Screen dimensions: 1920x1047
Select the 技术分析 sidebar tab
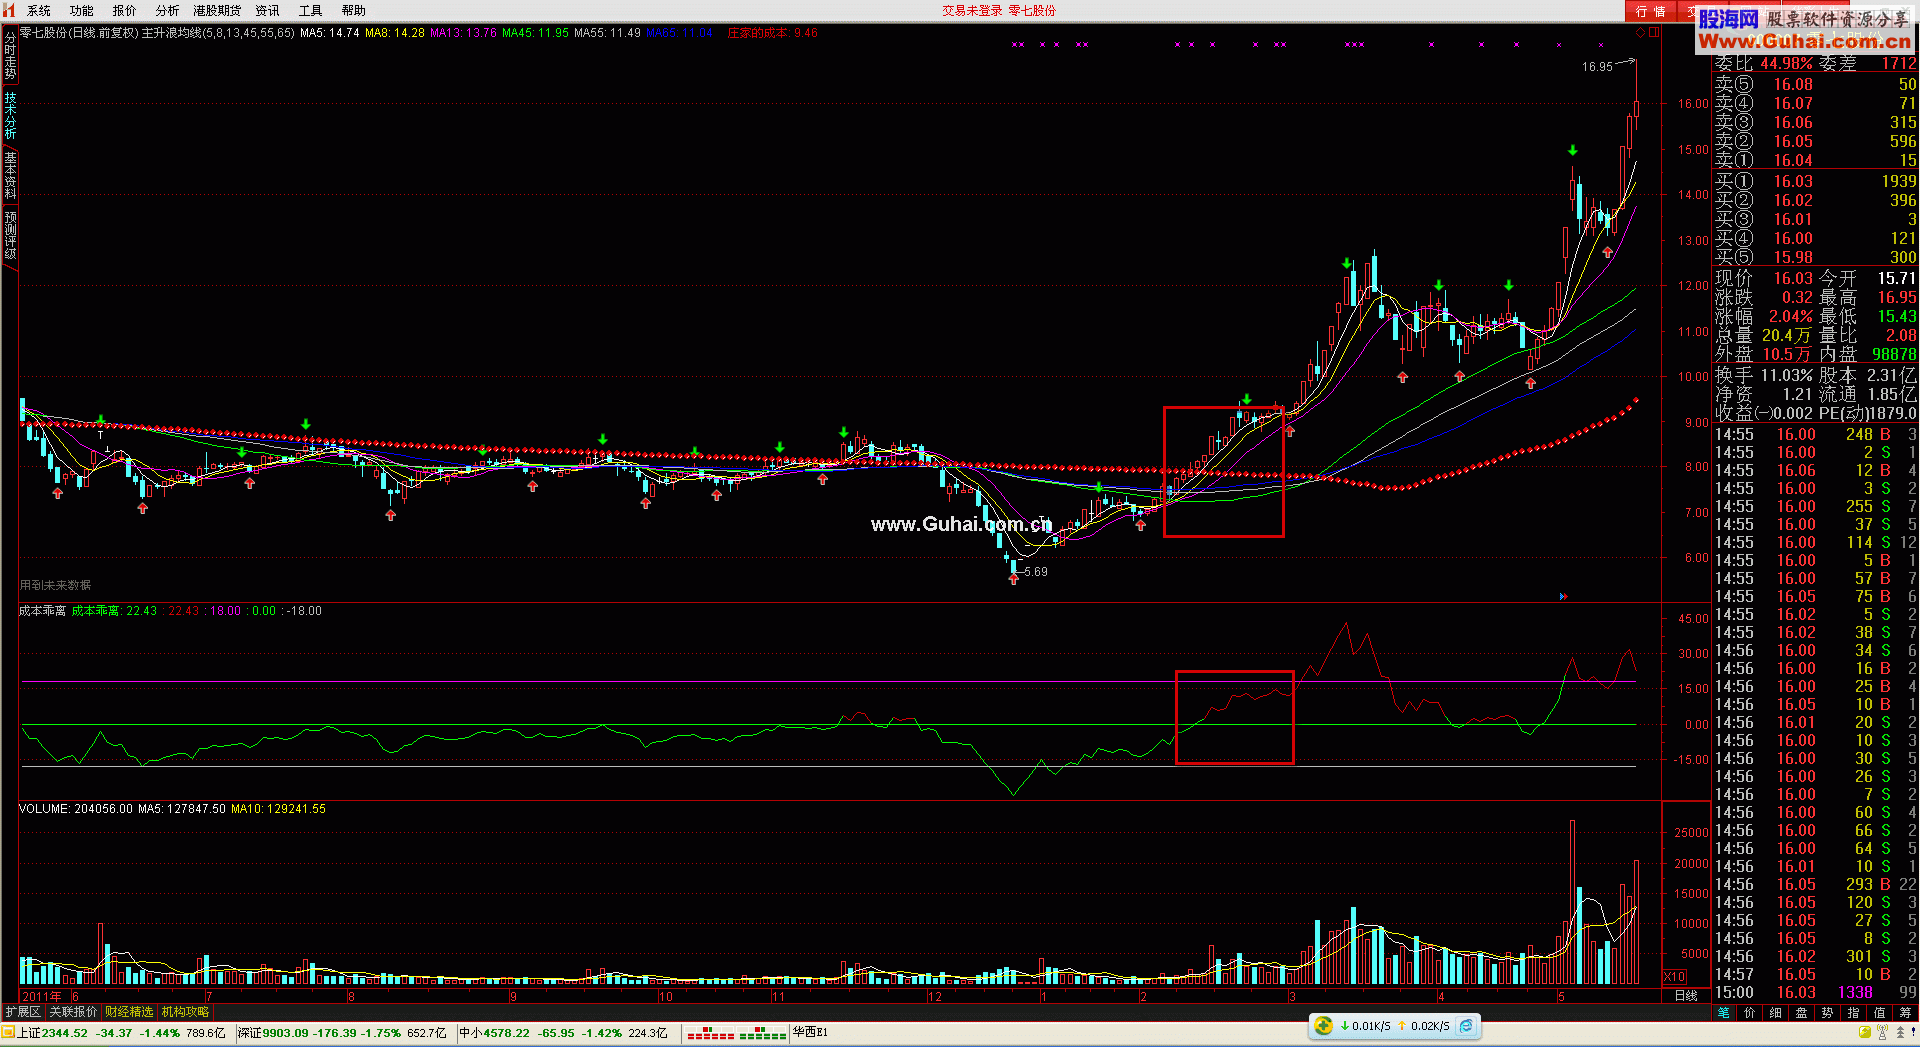[x=10, y=115]
